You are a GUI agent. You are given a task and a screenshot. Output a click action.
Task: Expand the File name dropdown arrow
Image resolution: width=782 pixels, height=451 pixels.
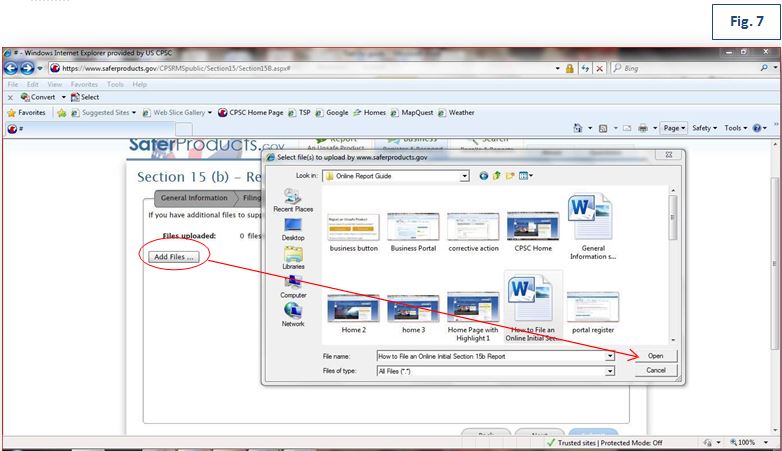[x=609, y=355]
